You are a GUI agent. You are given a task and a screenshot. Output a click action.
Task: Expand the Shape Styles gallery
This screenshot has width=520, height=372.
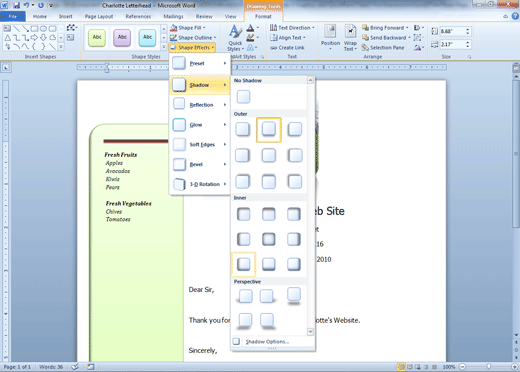pos(164,47)
